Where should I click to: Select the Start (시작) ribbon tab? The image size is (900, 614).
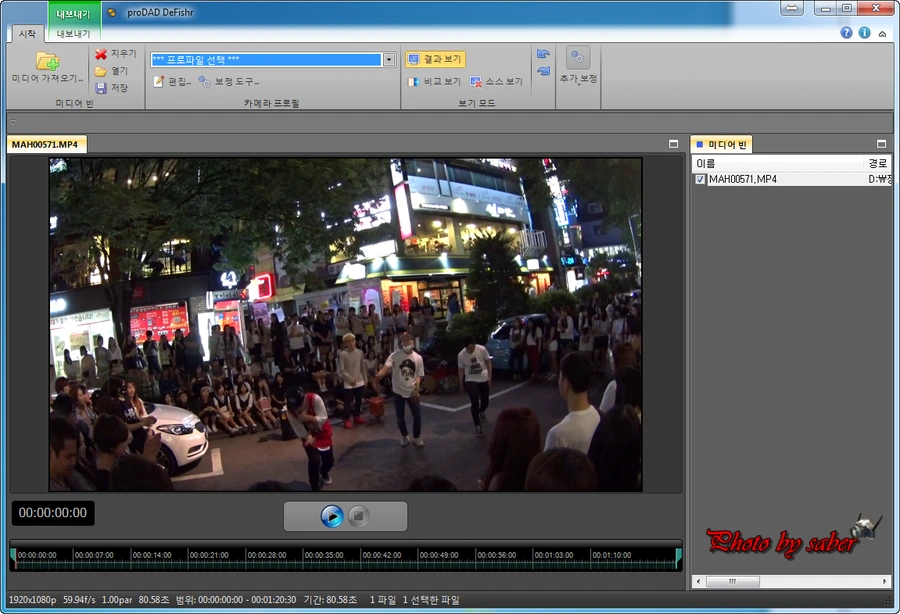coord(27,33)
